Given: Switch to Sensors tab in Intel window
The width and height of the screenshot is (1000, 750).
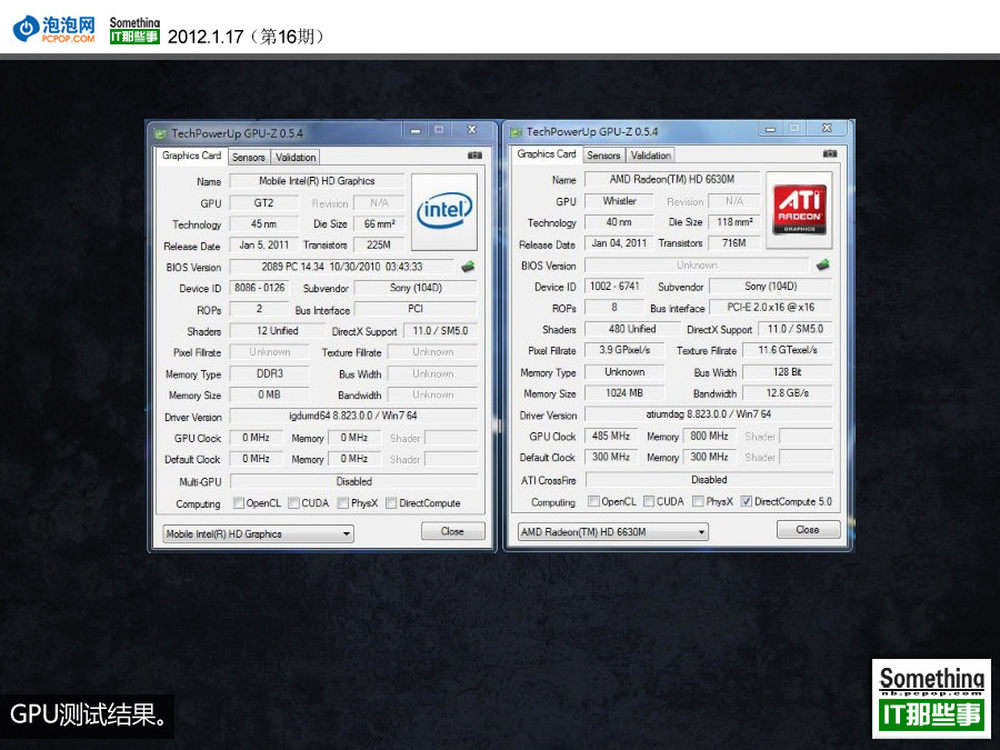Looking at the screenshot, I should click(248, 157).
